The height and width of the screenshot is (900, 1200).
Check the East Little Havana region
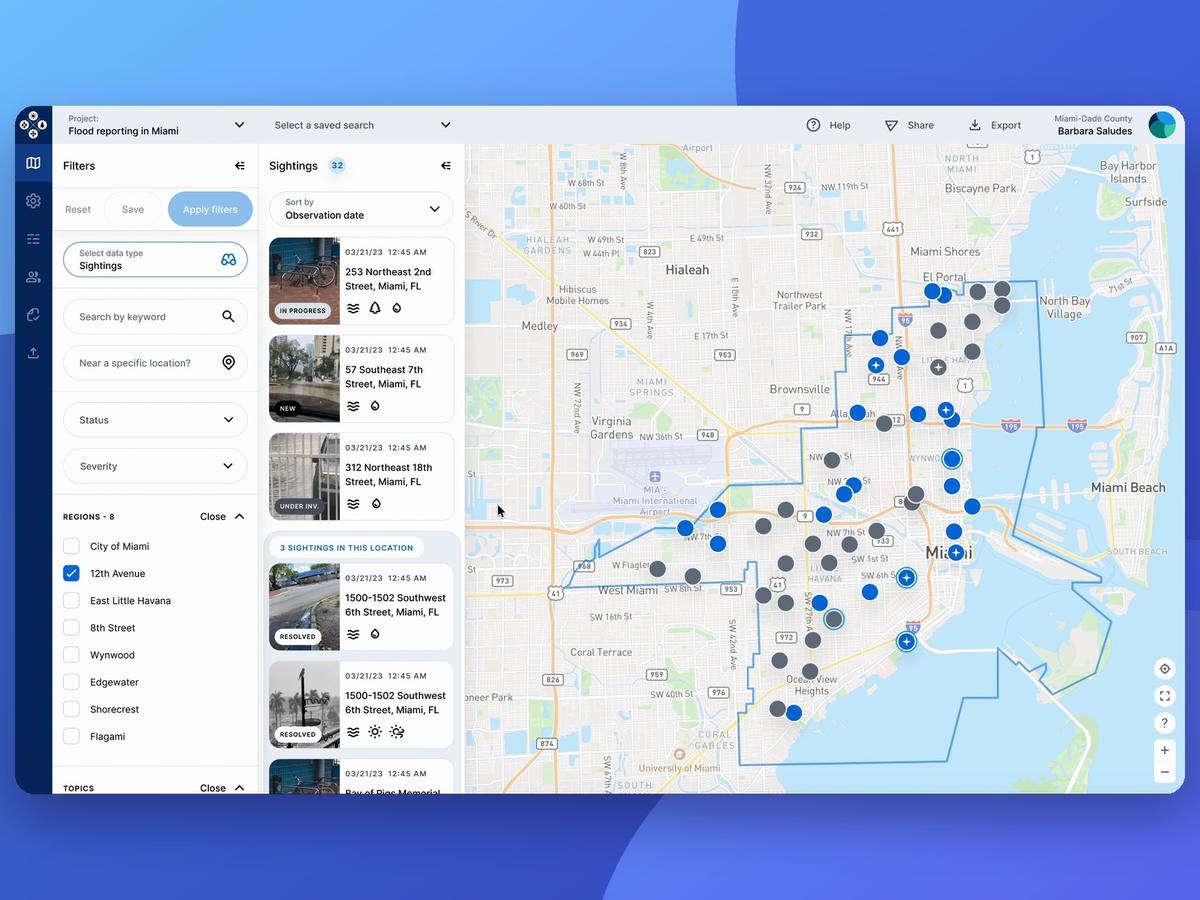(x=71, y=600)
